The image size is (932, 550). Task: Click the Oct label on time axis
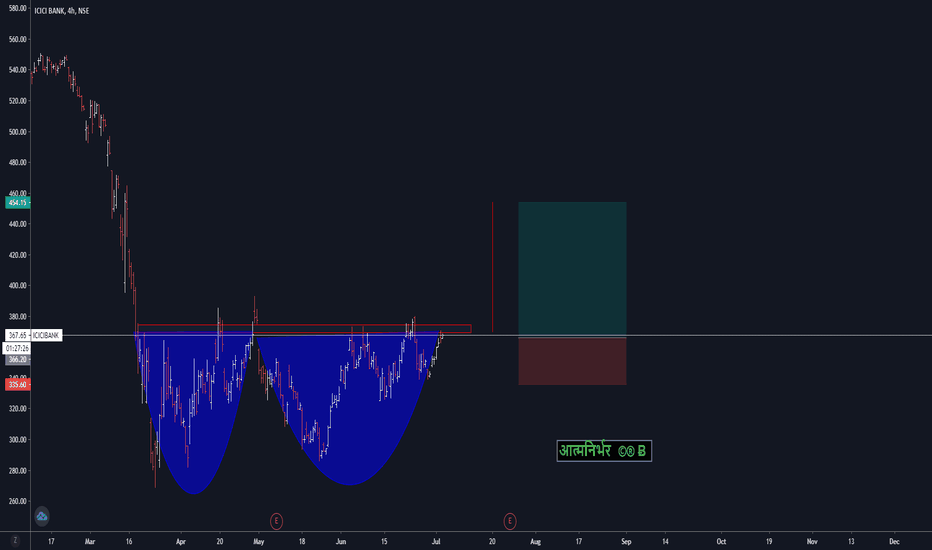tap(721, 541)
